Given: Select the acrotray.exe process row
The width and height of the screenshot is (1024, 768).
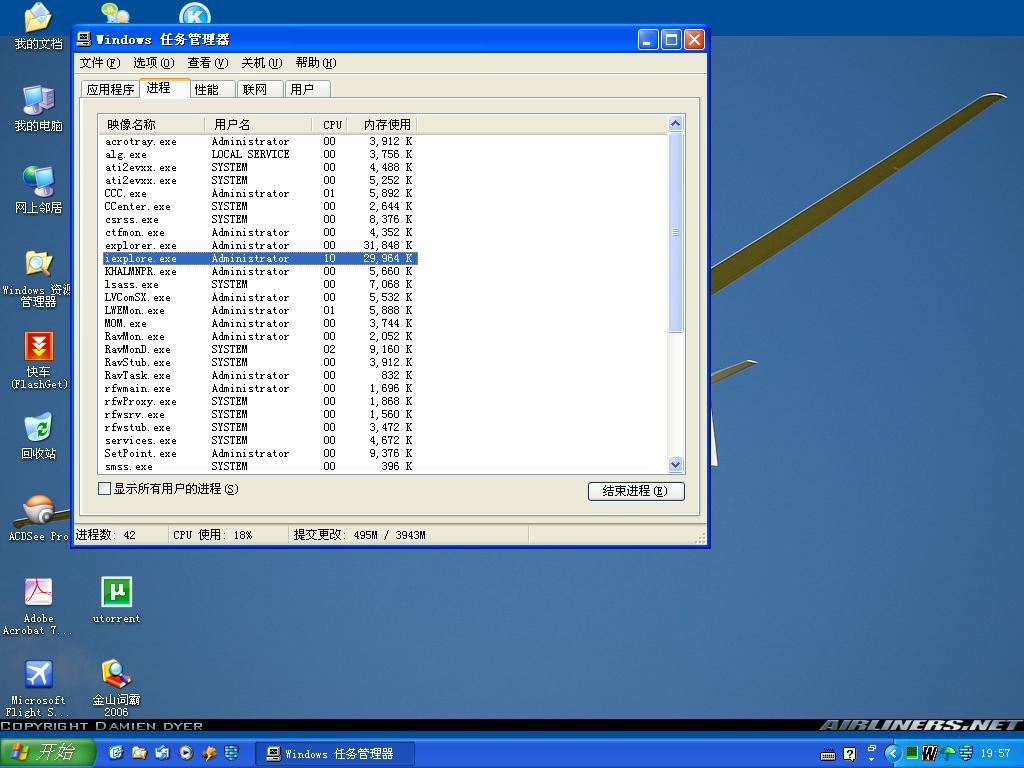Looking at the screenshot, I should pos(260,142).
